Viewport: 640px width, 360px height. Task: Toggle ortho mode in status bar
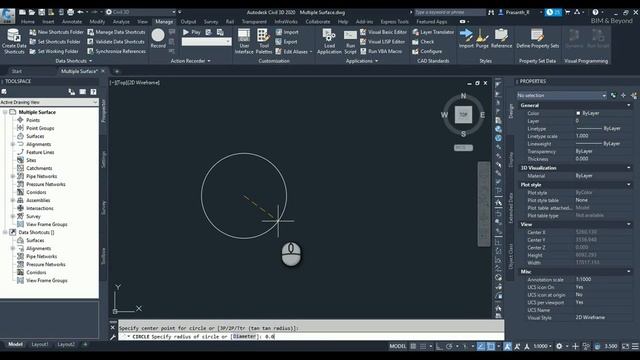(439, 347)
